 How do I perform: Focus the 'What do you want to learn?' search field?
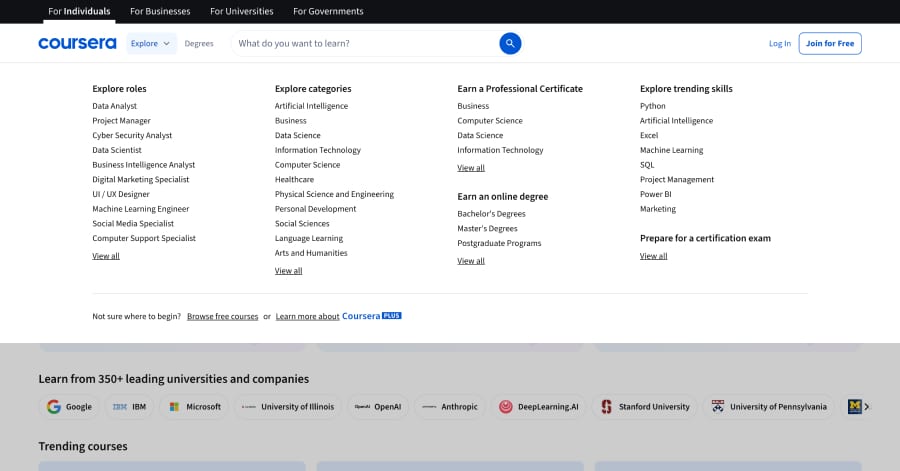(366, 44)
